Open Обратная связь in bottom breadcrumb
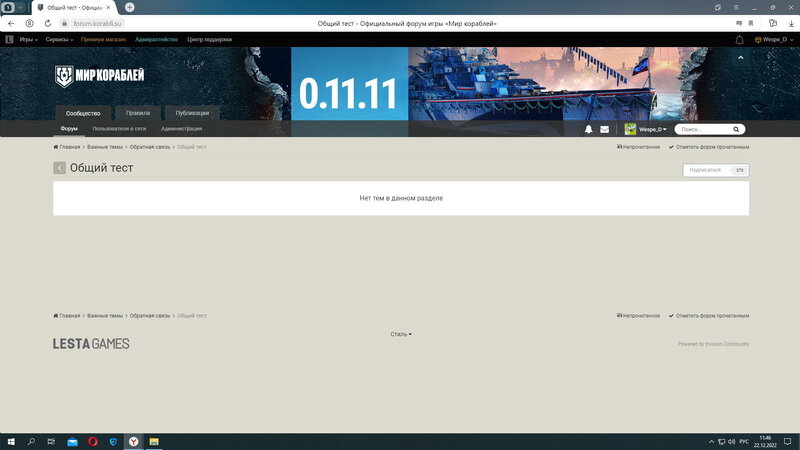This screenshot has width=800, height=450. pyautogui.click(x=149, y=316)
